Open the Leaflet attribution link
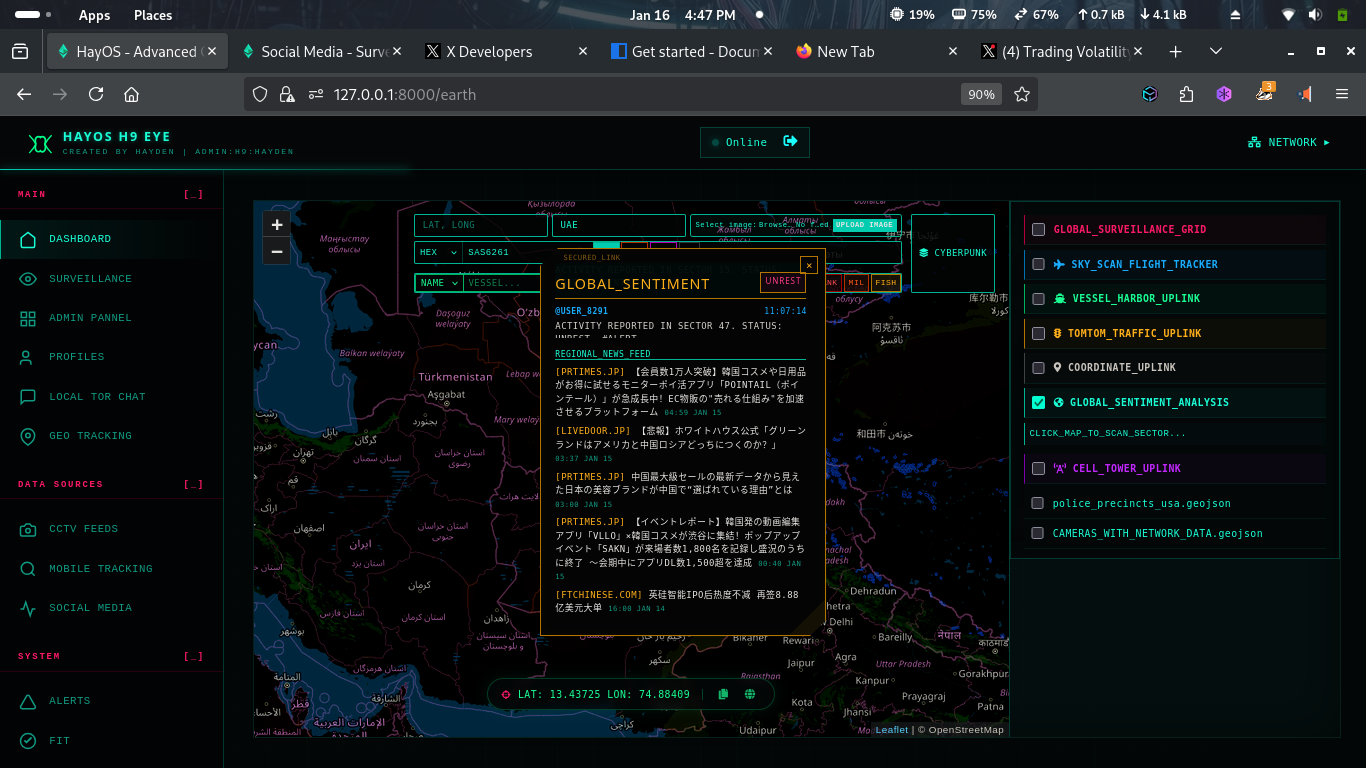The width and height of the screenshot is (1366, 768). click(890, 729)
